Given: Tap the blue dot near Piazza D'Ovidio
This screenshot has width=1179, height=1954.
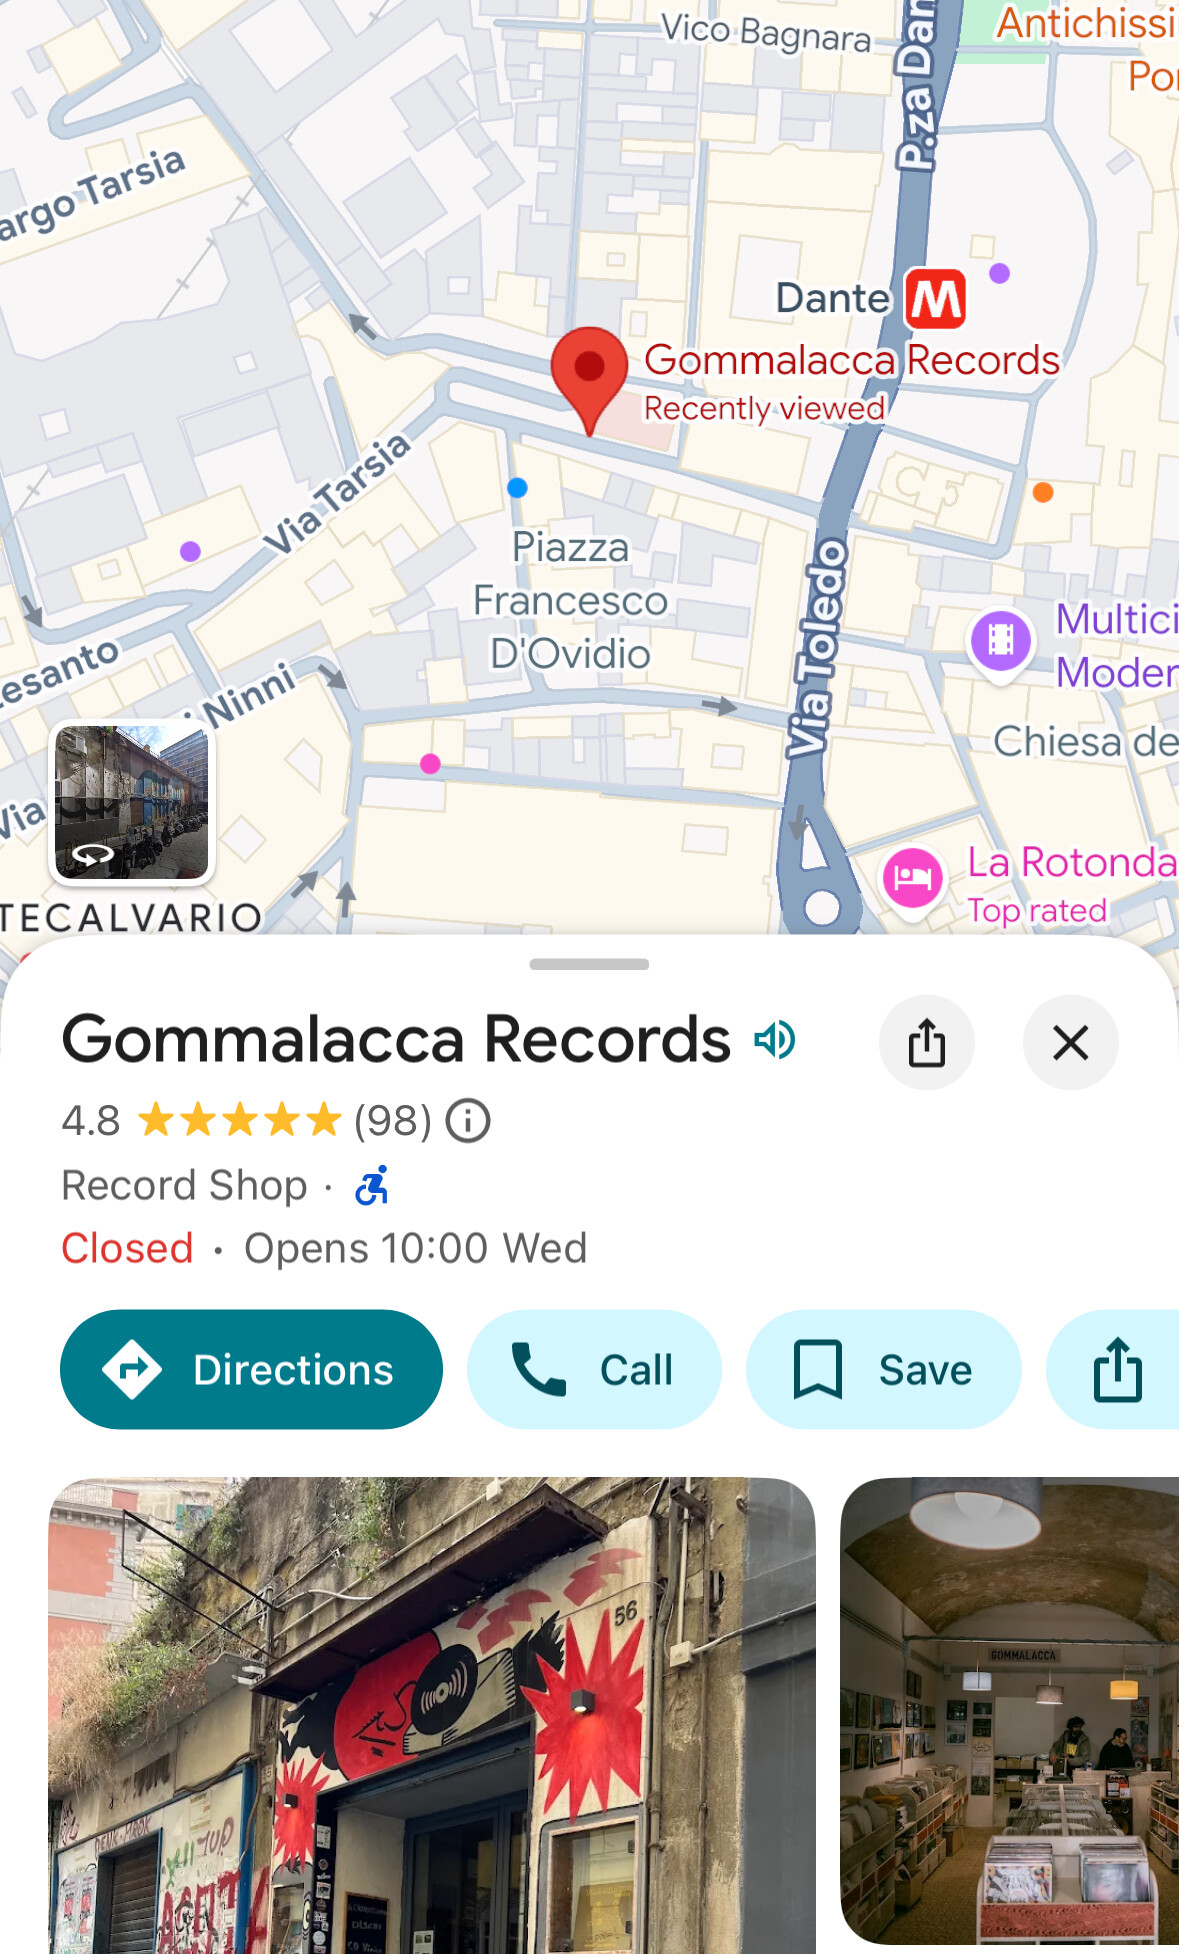Looking at the screenshot, I should click(517, 488).
